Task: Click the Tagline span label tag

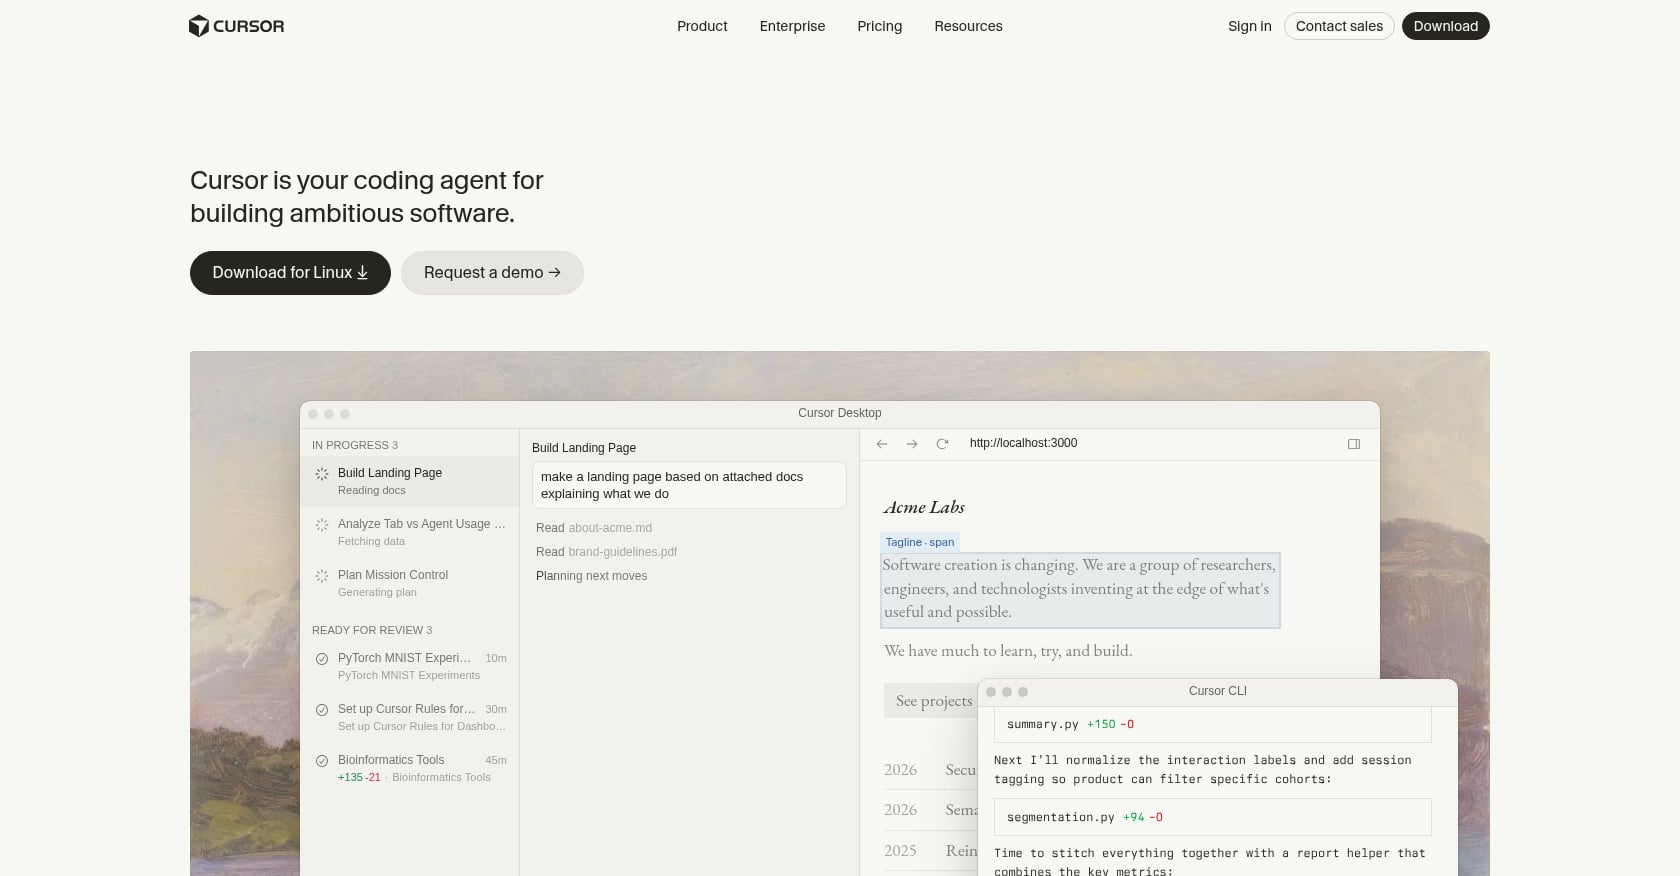Action: click(920, 542)
